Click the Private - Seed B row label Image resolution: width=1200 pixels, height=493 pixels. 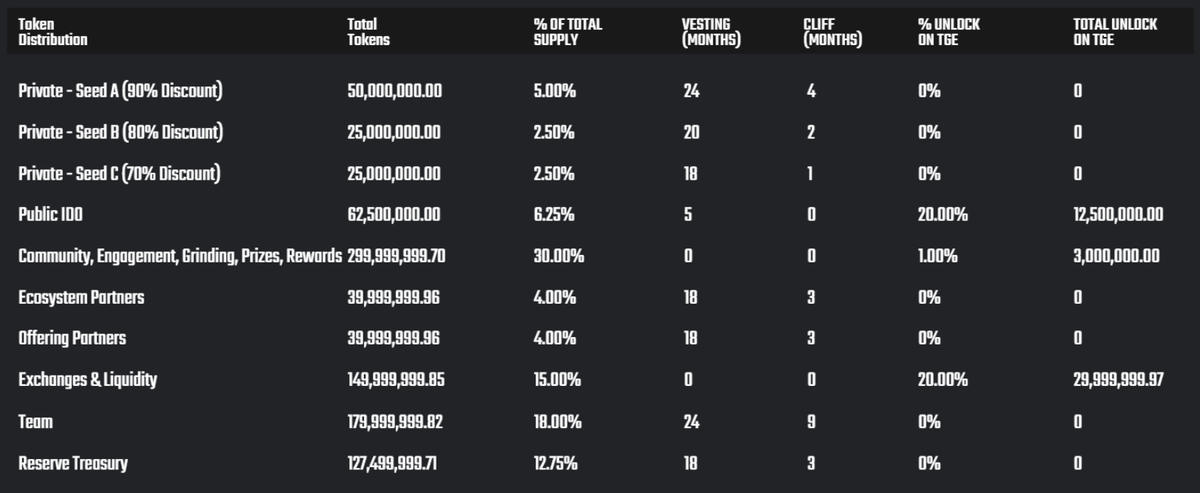point(120,133)
